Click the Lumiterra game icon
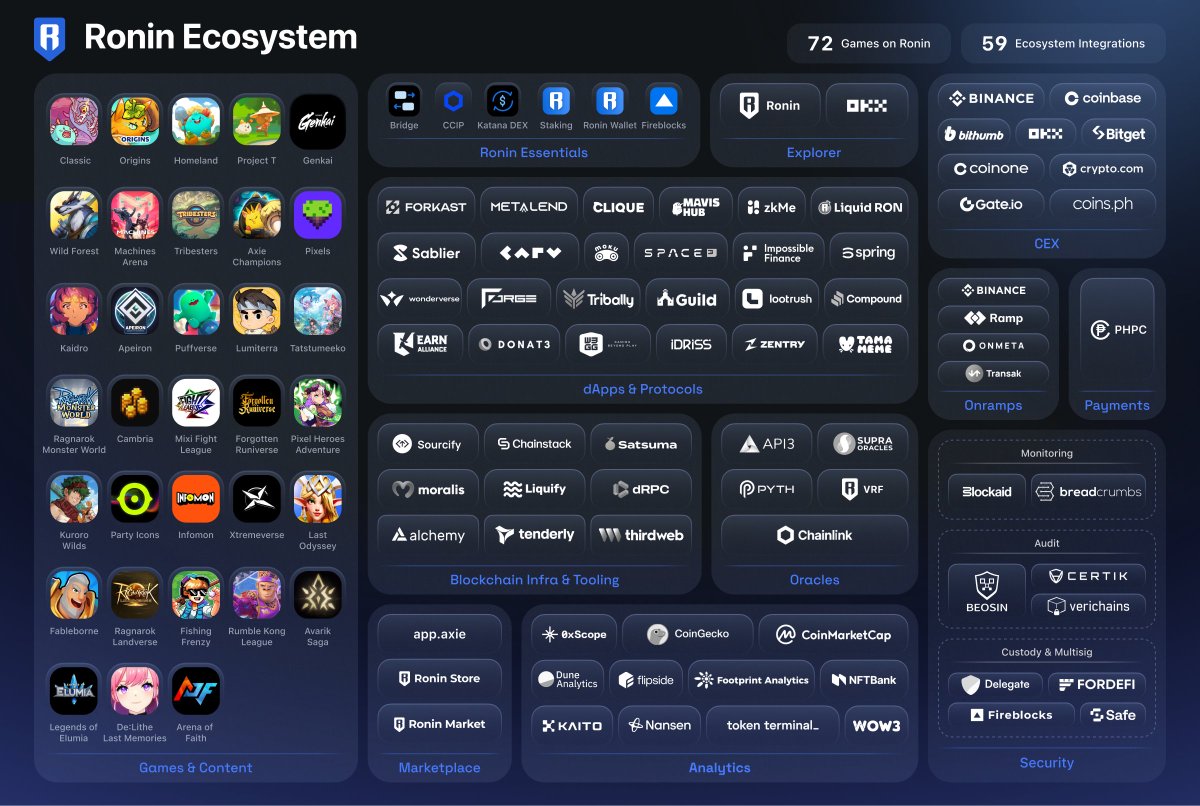The width and height of the screenshot is (1200, 806). (257, 310)
